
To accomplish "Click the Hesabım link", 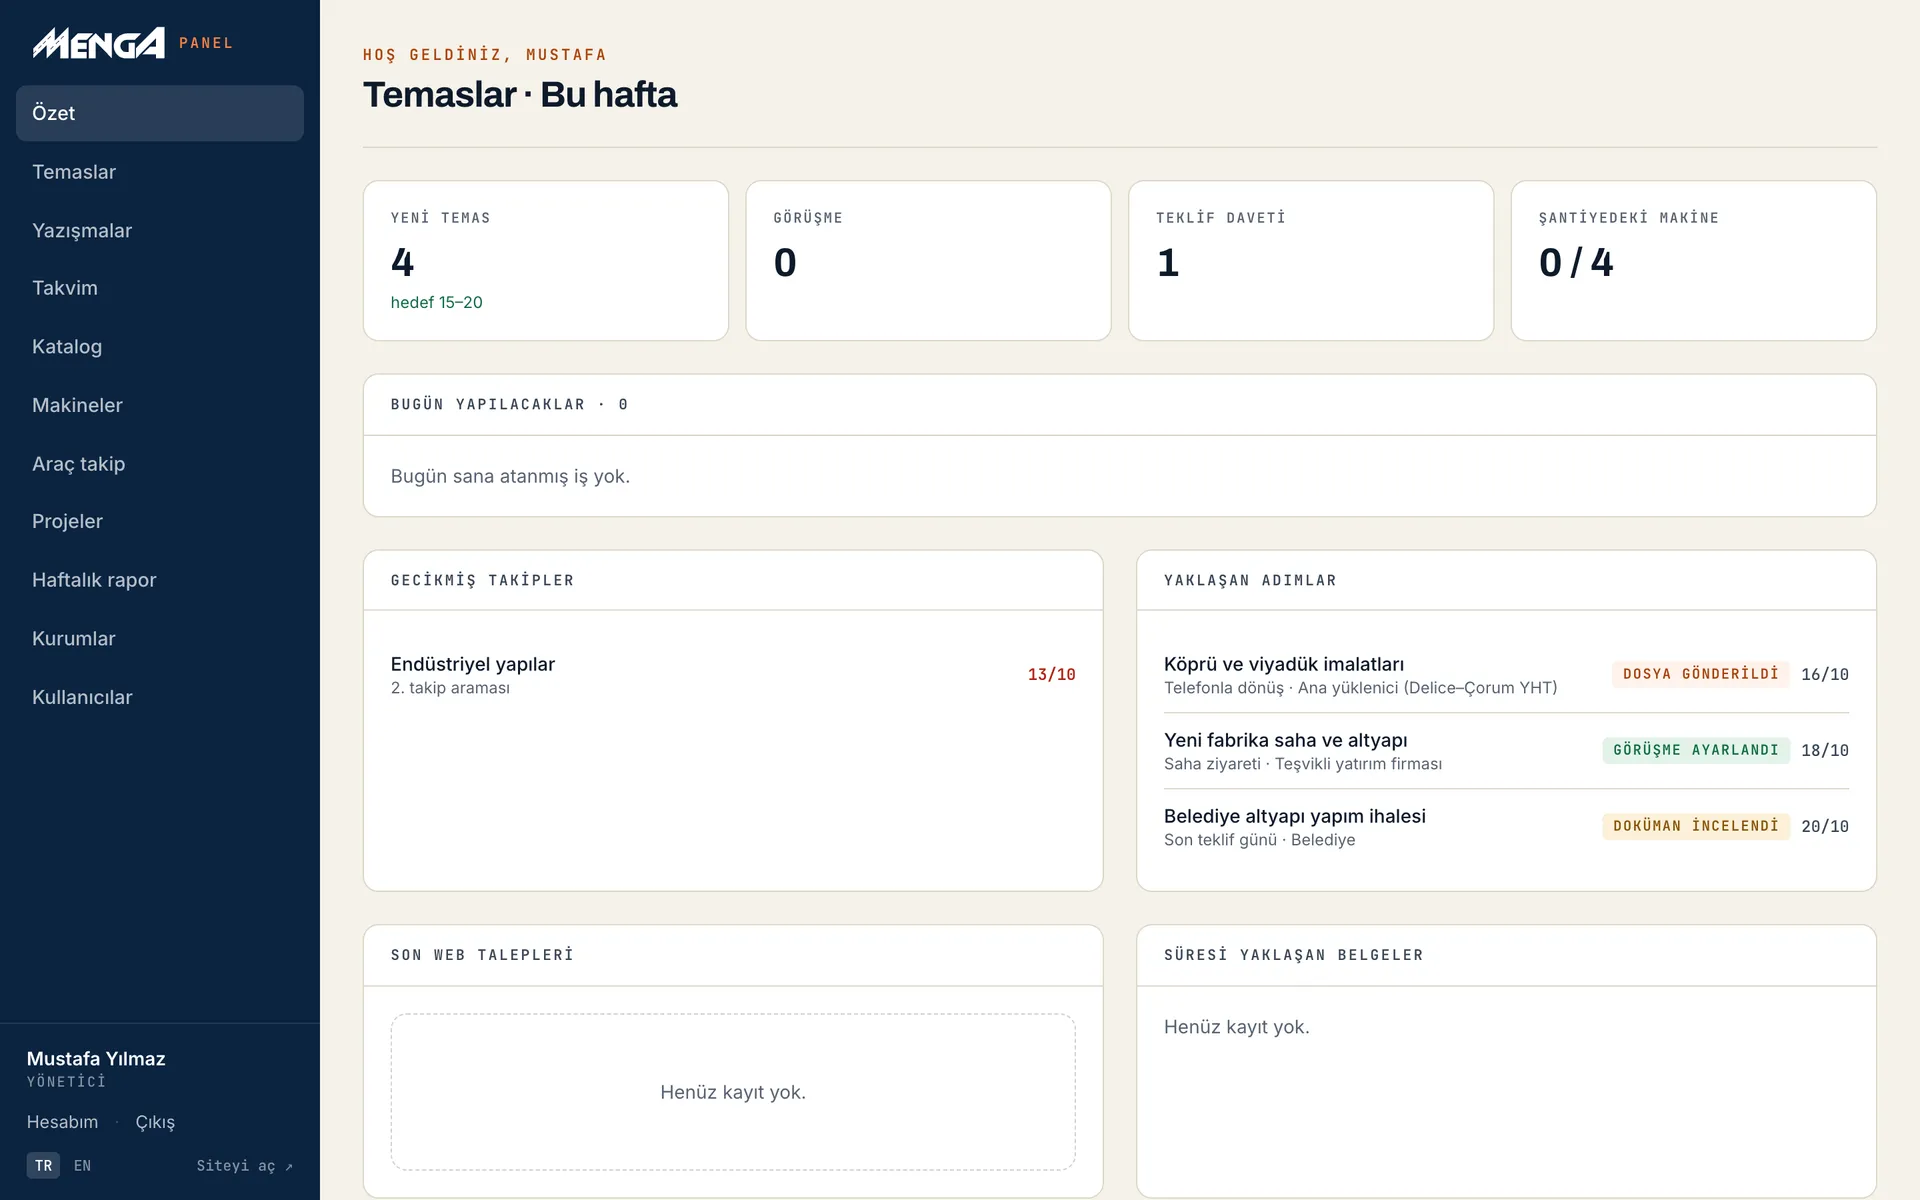I will [62, 1122].
